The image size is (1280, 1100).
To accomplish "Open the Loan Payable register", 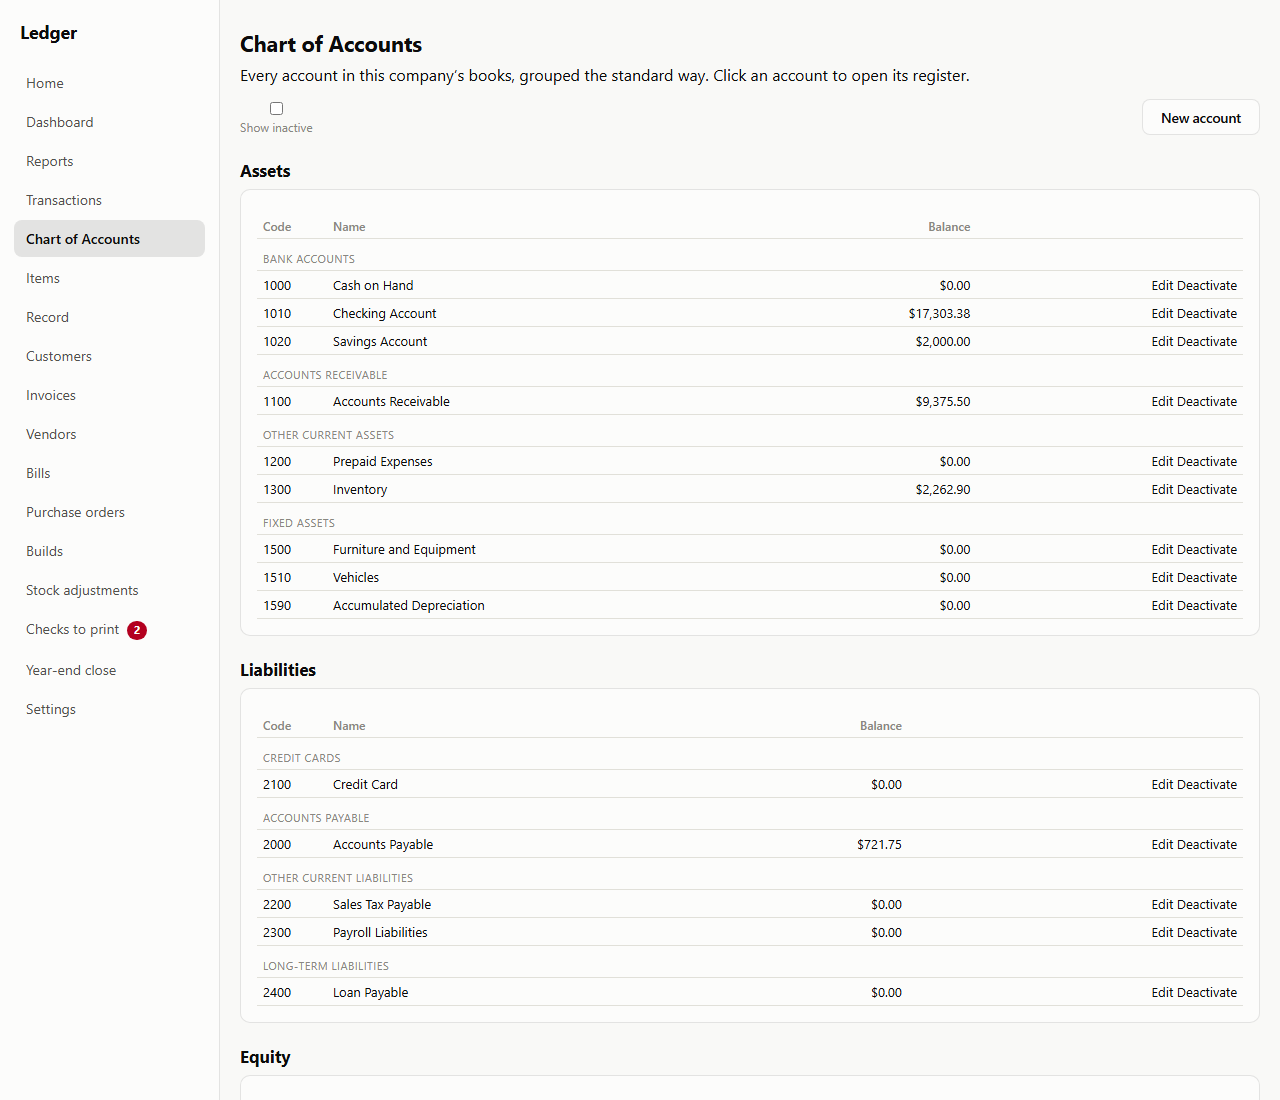I will coord(371,992).
